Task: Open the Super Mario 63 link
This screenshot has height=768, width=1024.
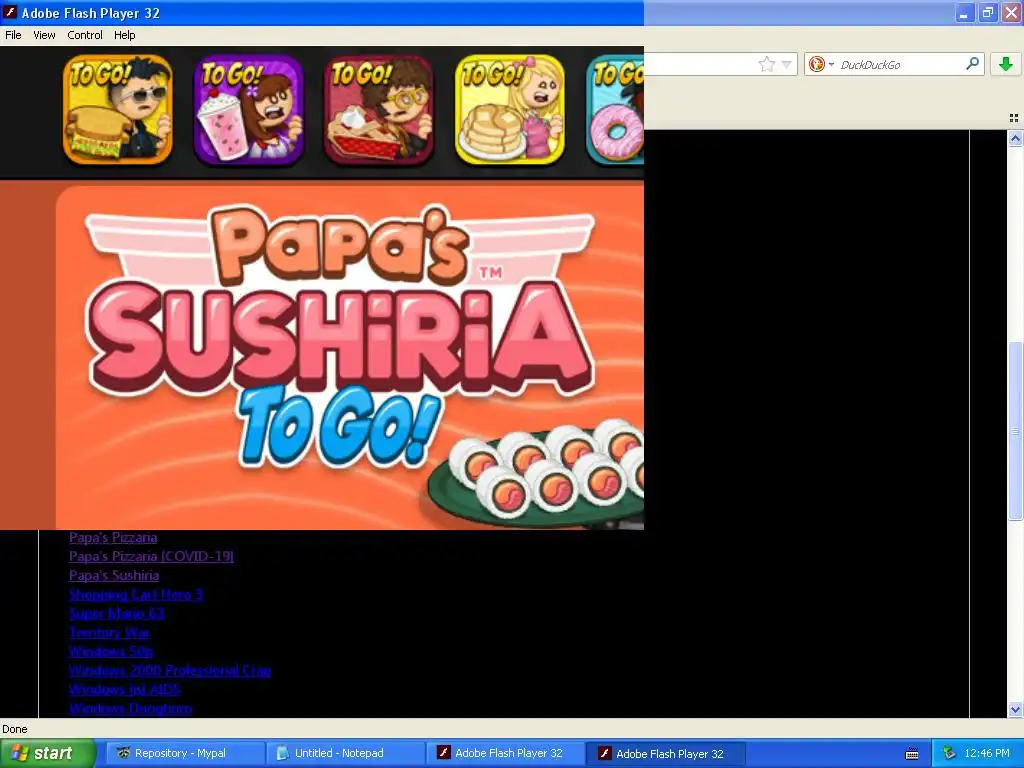Action: point(116,613)
